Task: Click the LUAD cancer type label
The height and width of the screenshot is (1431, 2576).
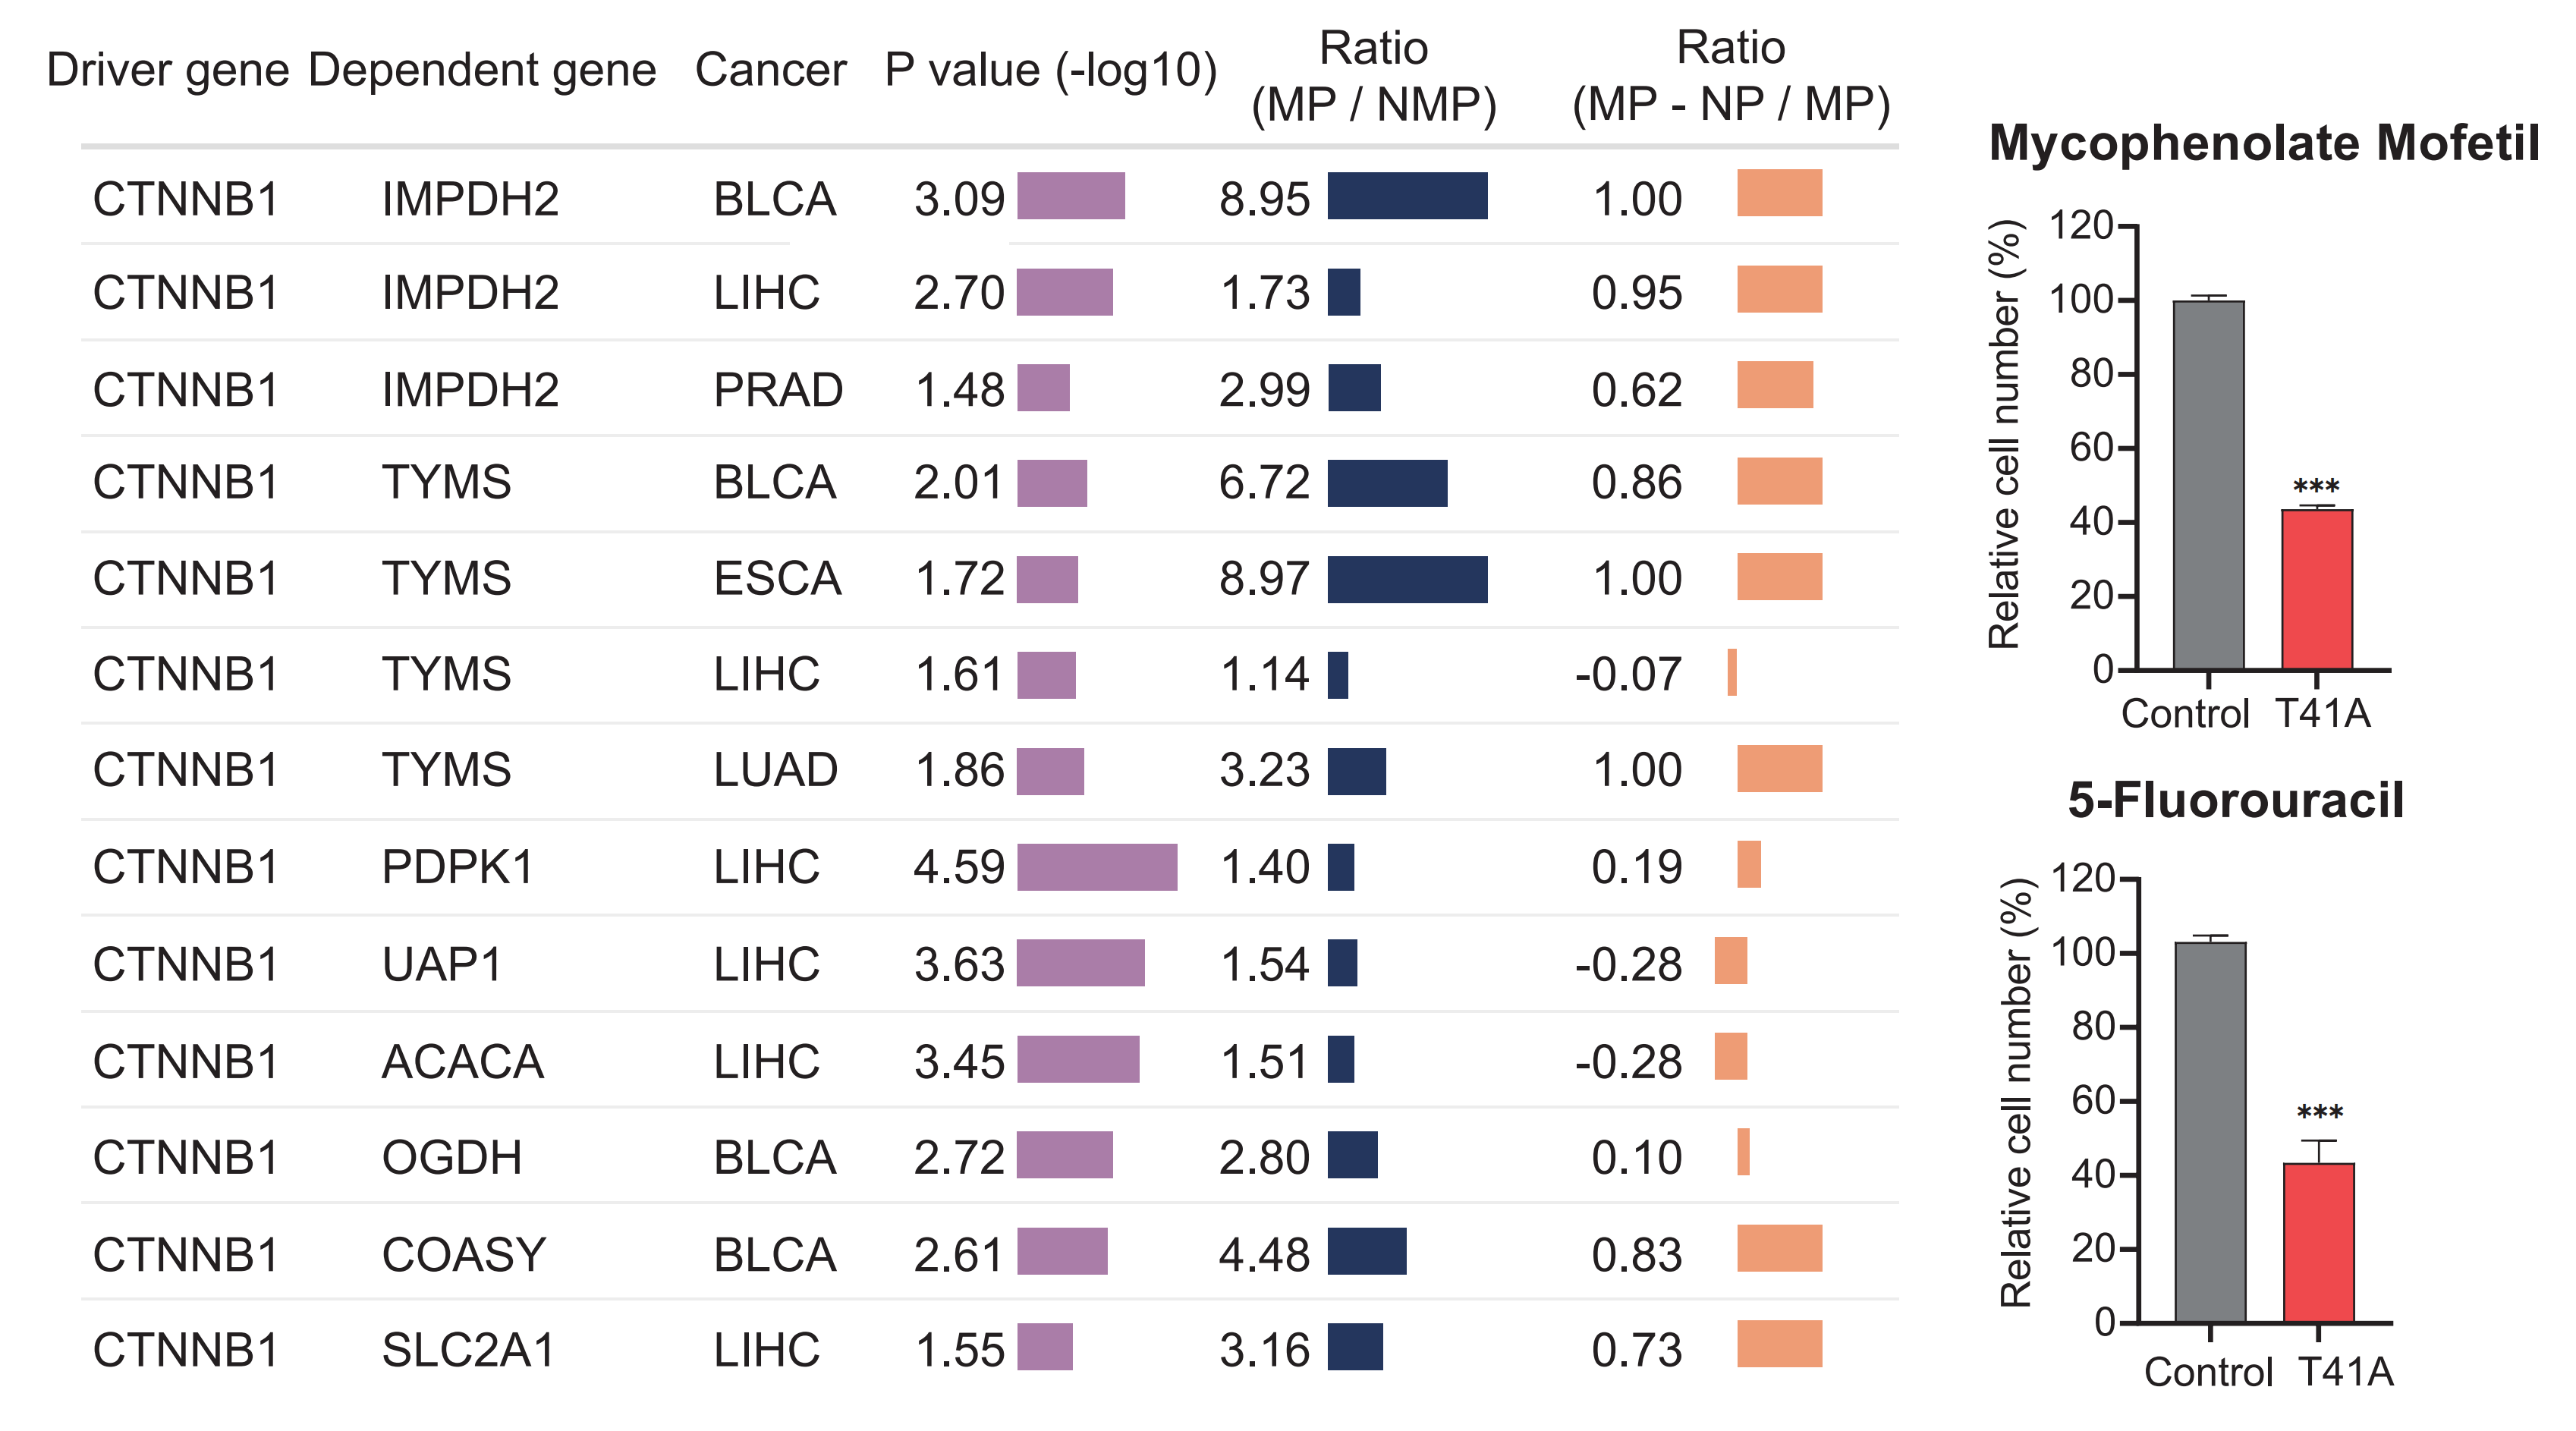Action: (x=775, y=770)
